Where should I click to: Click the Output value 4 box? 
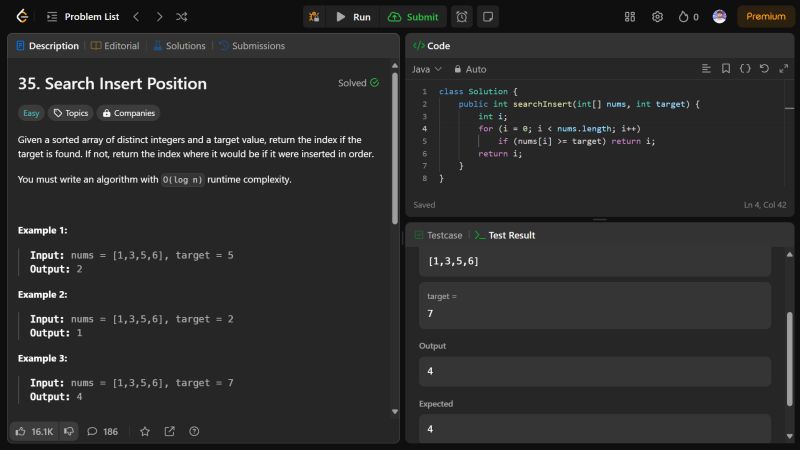(595, 371)
